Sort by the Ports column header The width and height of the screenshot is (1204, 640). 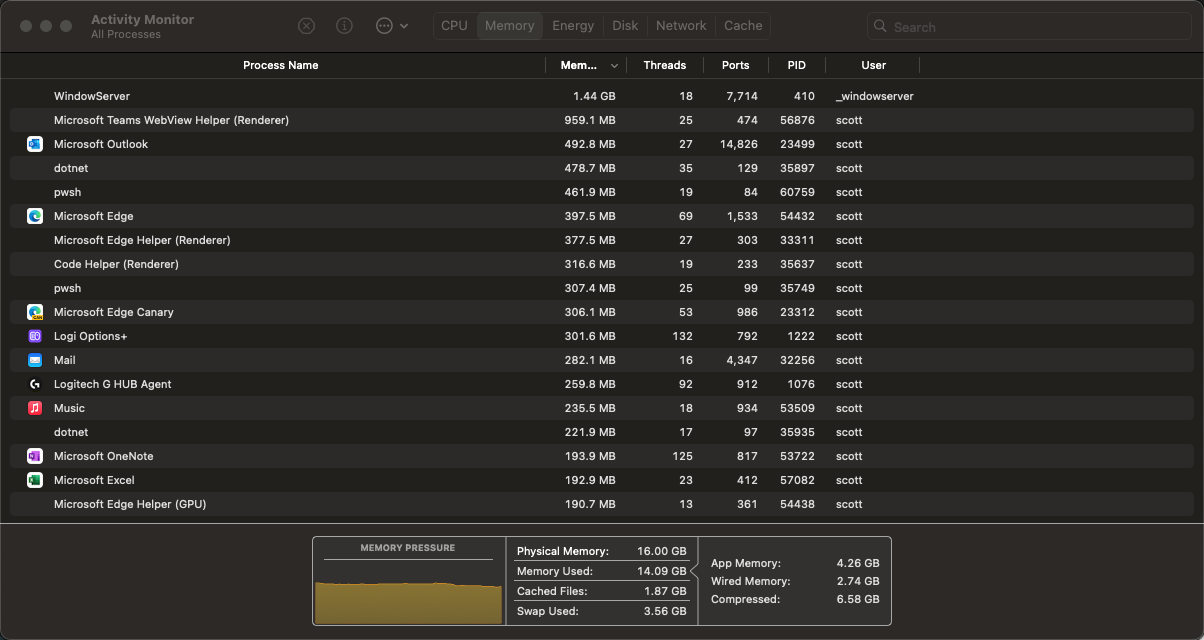(735, 65)
